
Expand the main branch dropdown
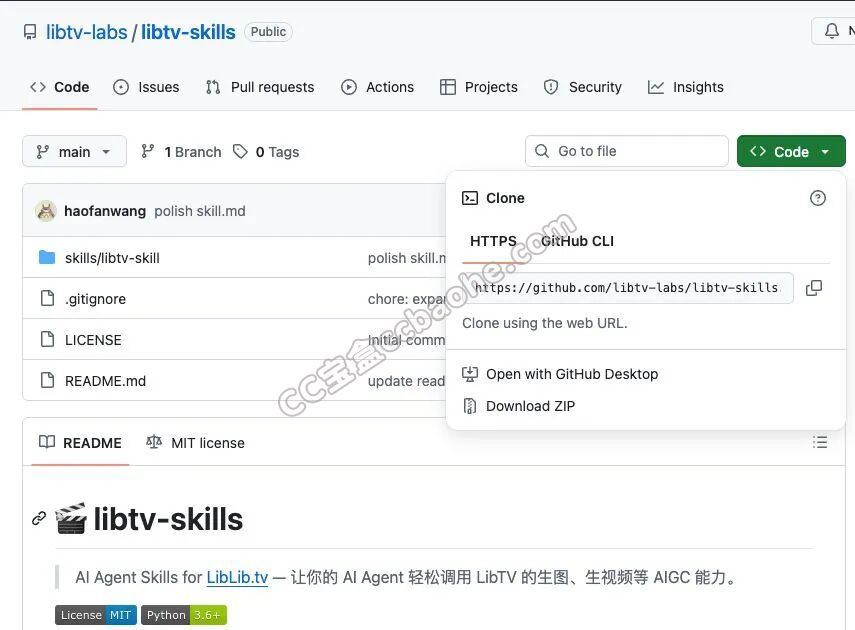coord(74,152)
